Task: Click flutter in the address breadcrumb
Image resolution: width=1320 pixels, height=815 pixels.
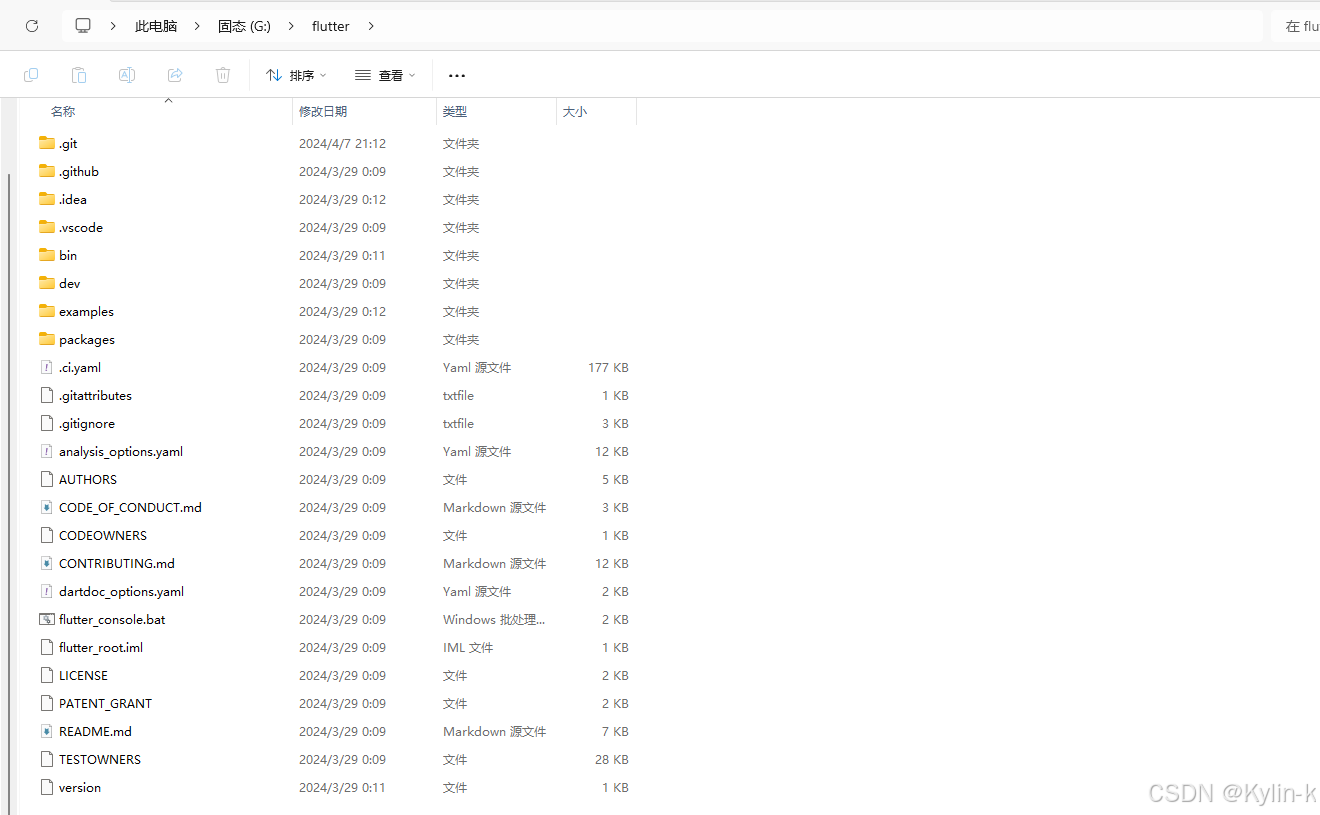Action: pos(331,26)
